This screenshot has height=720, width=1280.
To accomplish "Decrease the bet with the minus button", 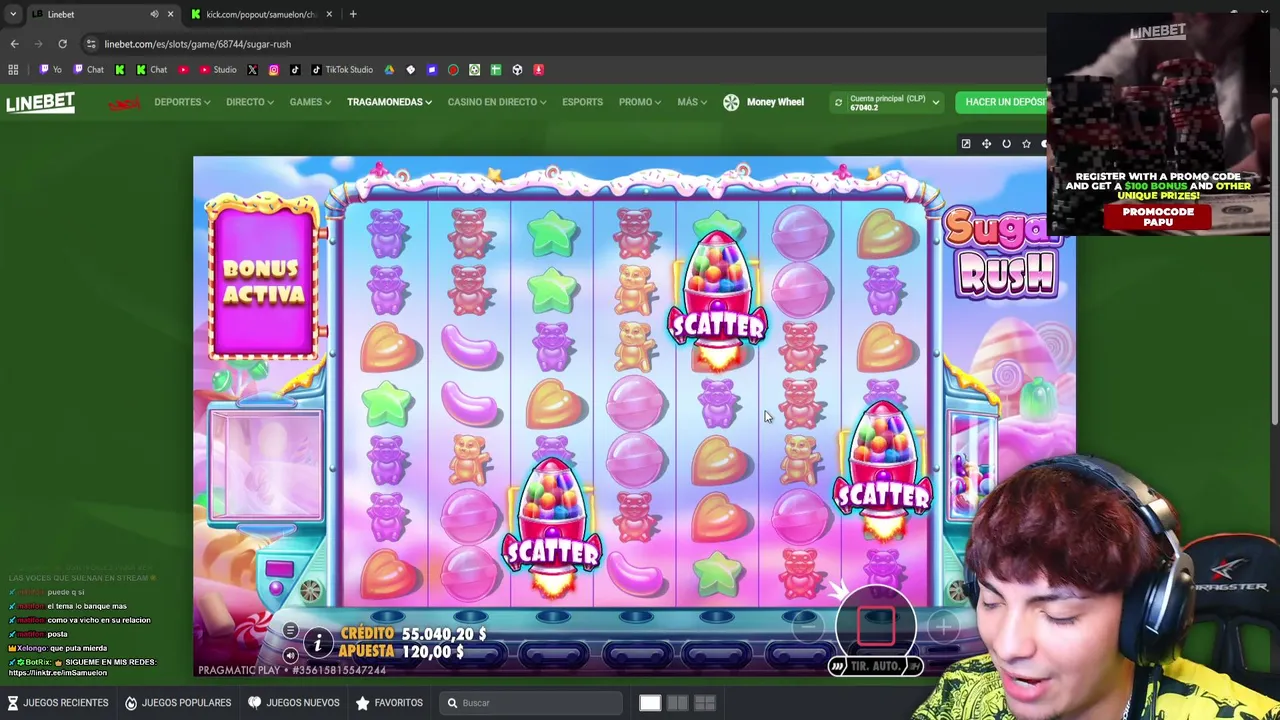I will click(x=808, y=628).
